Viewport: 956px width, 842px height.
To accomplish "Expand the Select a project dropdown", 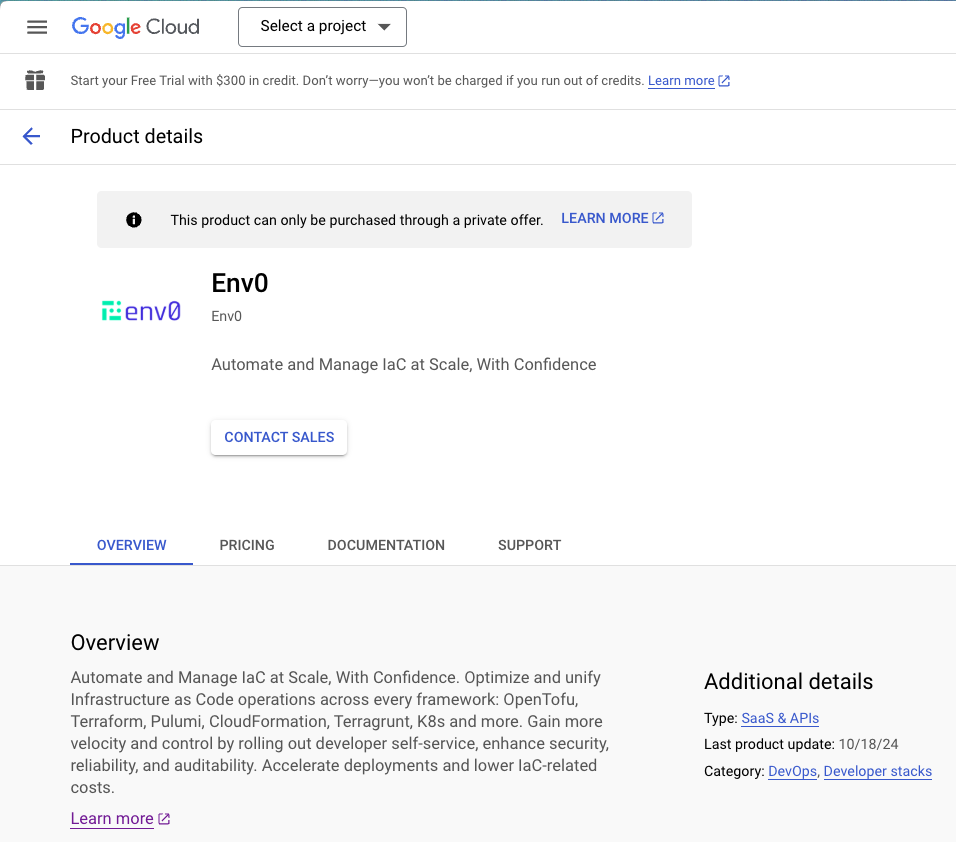I will pos(322,27).
